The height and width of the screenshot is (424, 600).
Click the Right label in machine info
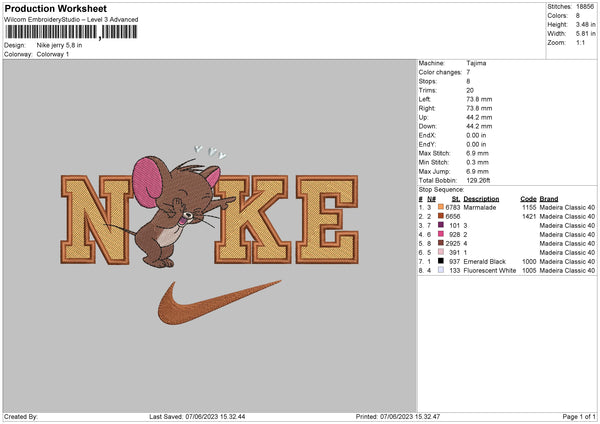[426, 108]
